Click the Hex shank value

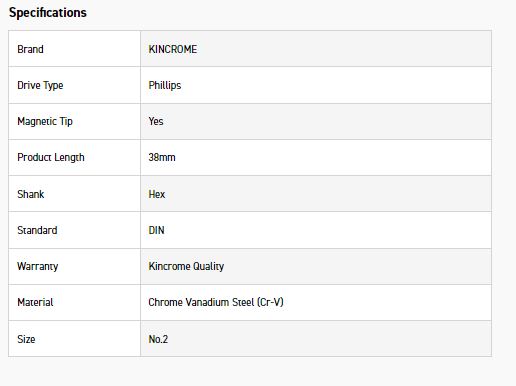pyautogui.click(x=157, y=194)
